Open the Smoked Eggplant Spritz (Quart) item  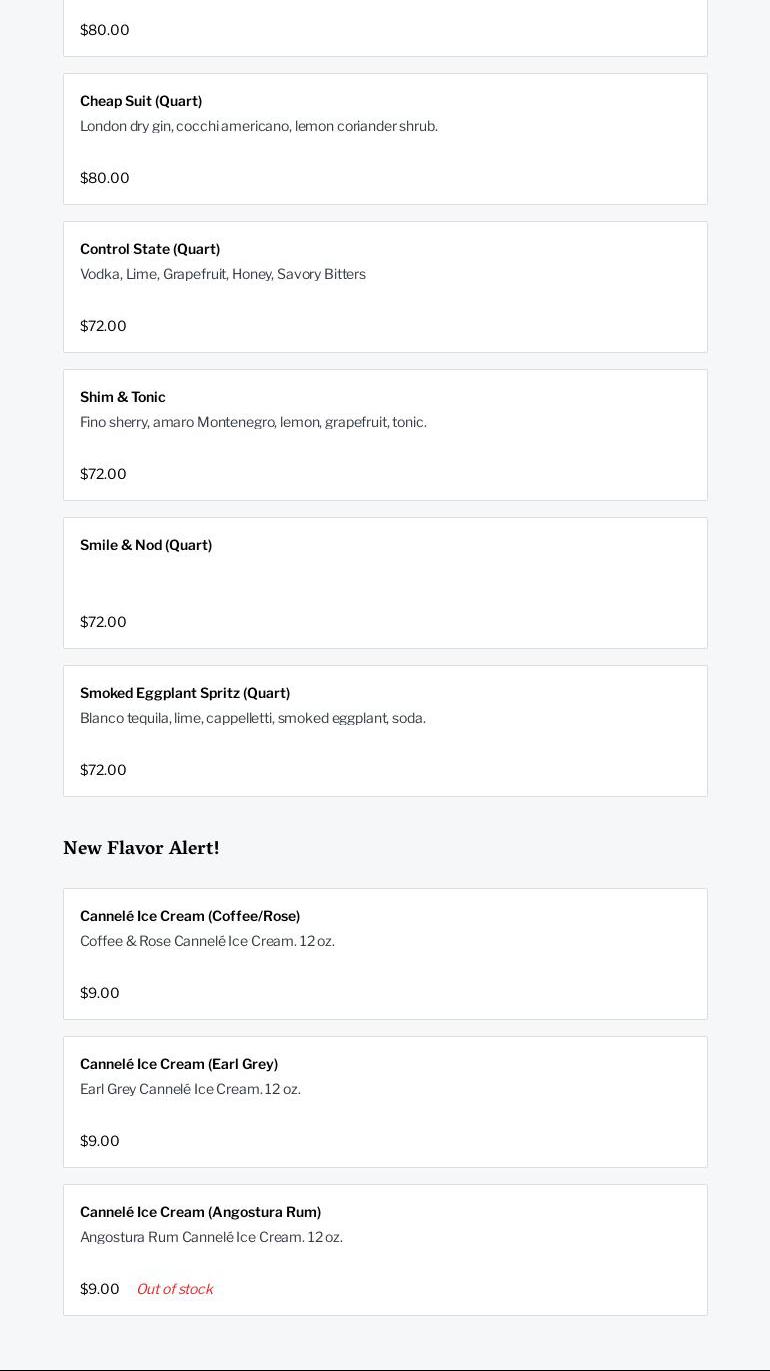[185, 693]
